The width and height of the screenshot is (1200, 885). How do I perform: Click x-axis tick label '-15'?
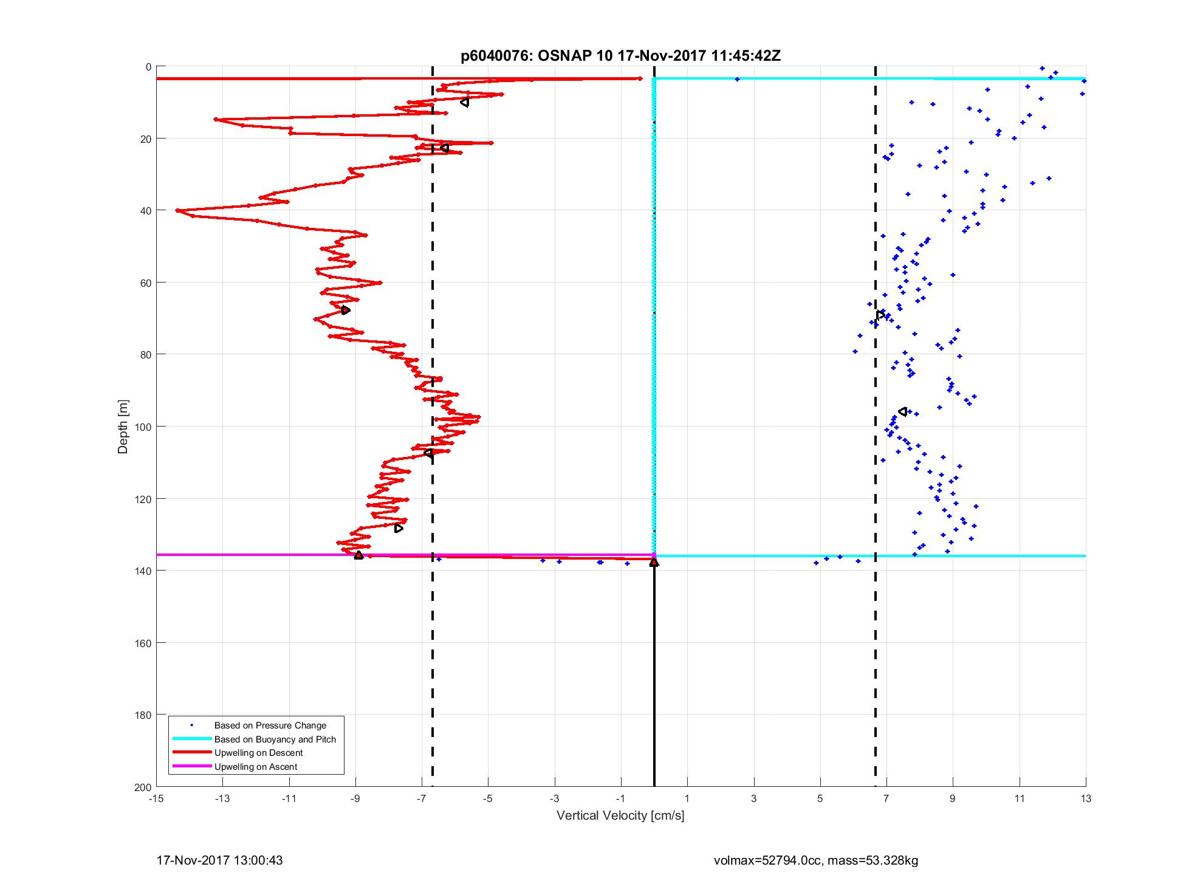coord(156,798)
